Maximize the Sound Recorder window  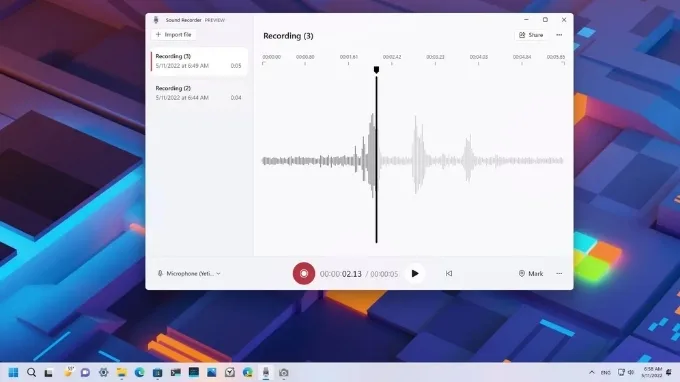(x=545, y=20)
